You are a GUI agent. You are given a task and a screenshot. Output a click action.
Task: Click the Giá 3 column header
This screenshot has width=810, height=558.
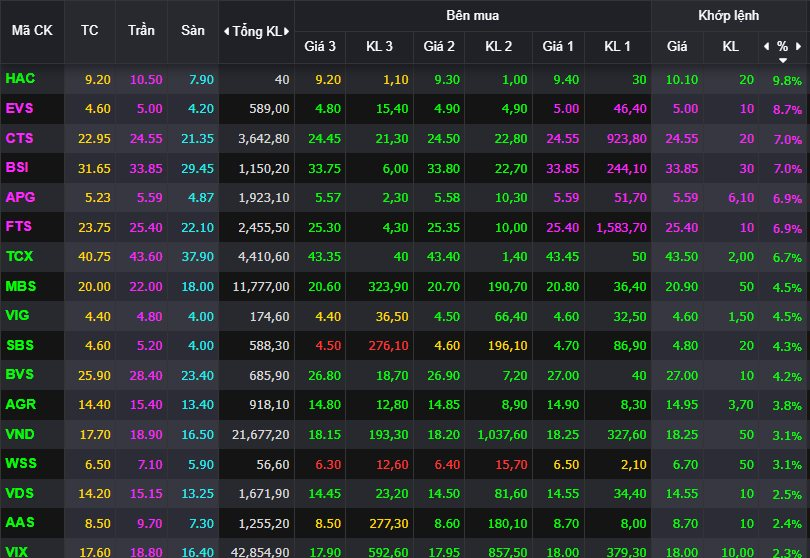320,46
